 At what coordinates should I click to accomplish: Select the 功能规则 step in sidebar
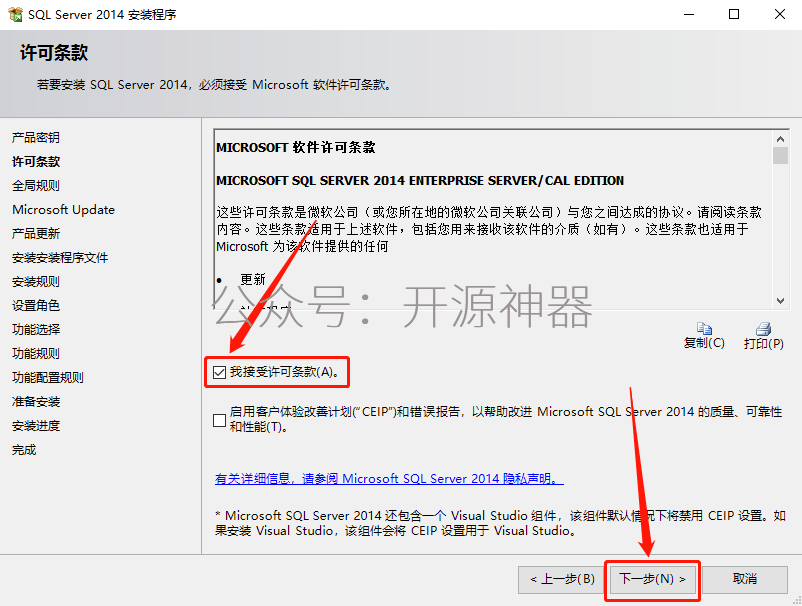tap(36, 353)
